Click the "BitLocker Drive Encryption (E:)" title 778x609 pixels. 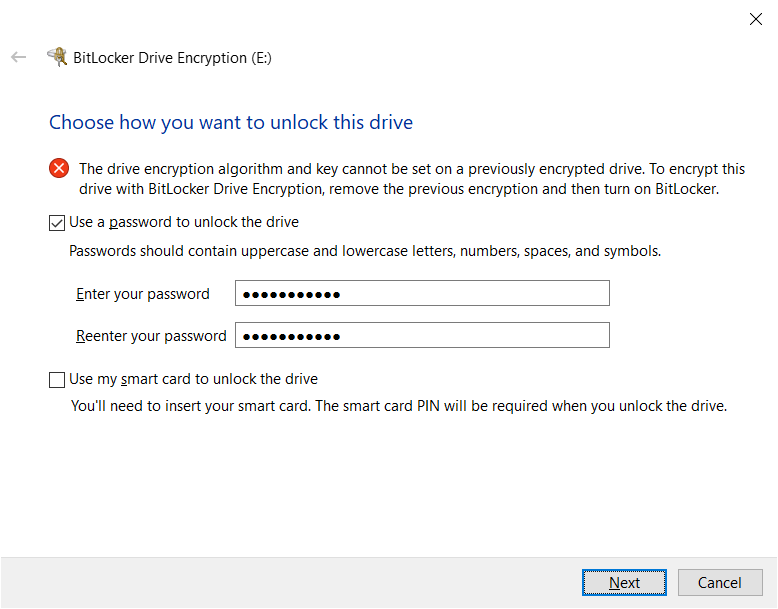pos(172,58)
